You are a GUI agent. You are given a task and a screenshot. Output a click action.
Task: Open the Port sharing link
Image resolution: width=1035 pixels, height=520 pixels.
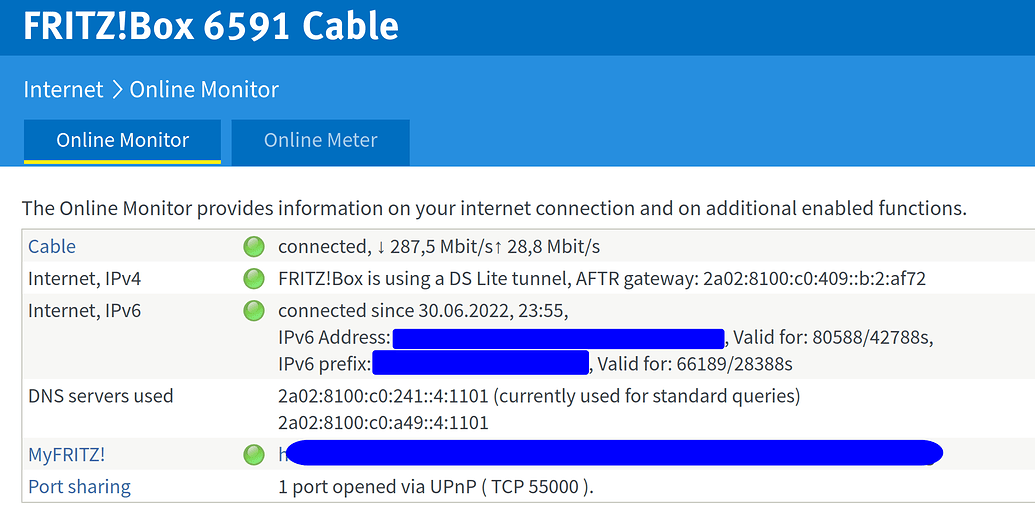pos(79,487)
